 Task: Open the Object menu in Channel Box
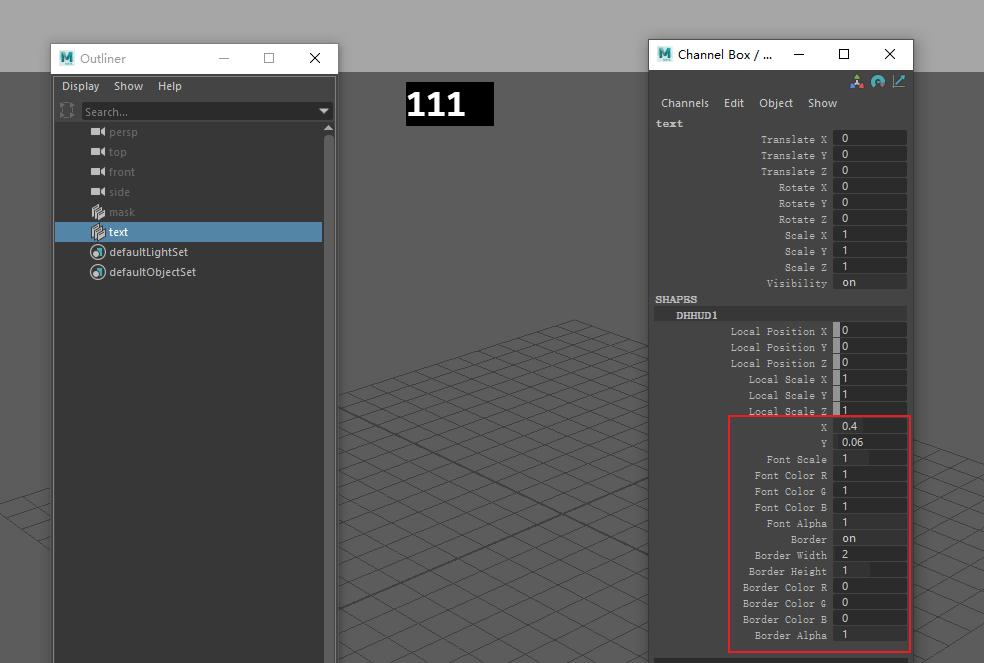pos(776,103)
